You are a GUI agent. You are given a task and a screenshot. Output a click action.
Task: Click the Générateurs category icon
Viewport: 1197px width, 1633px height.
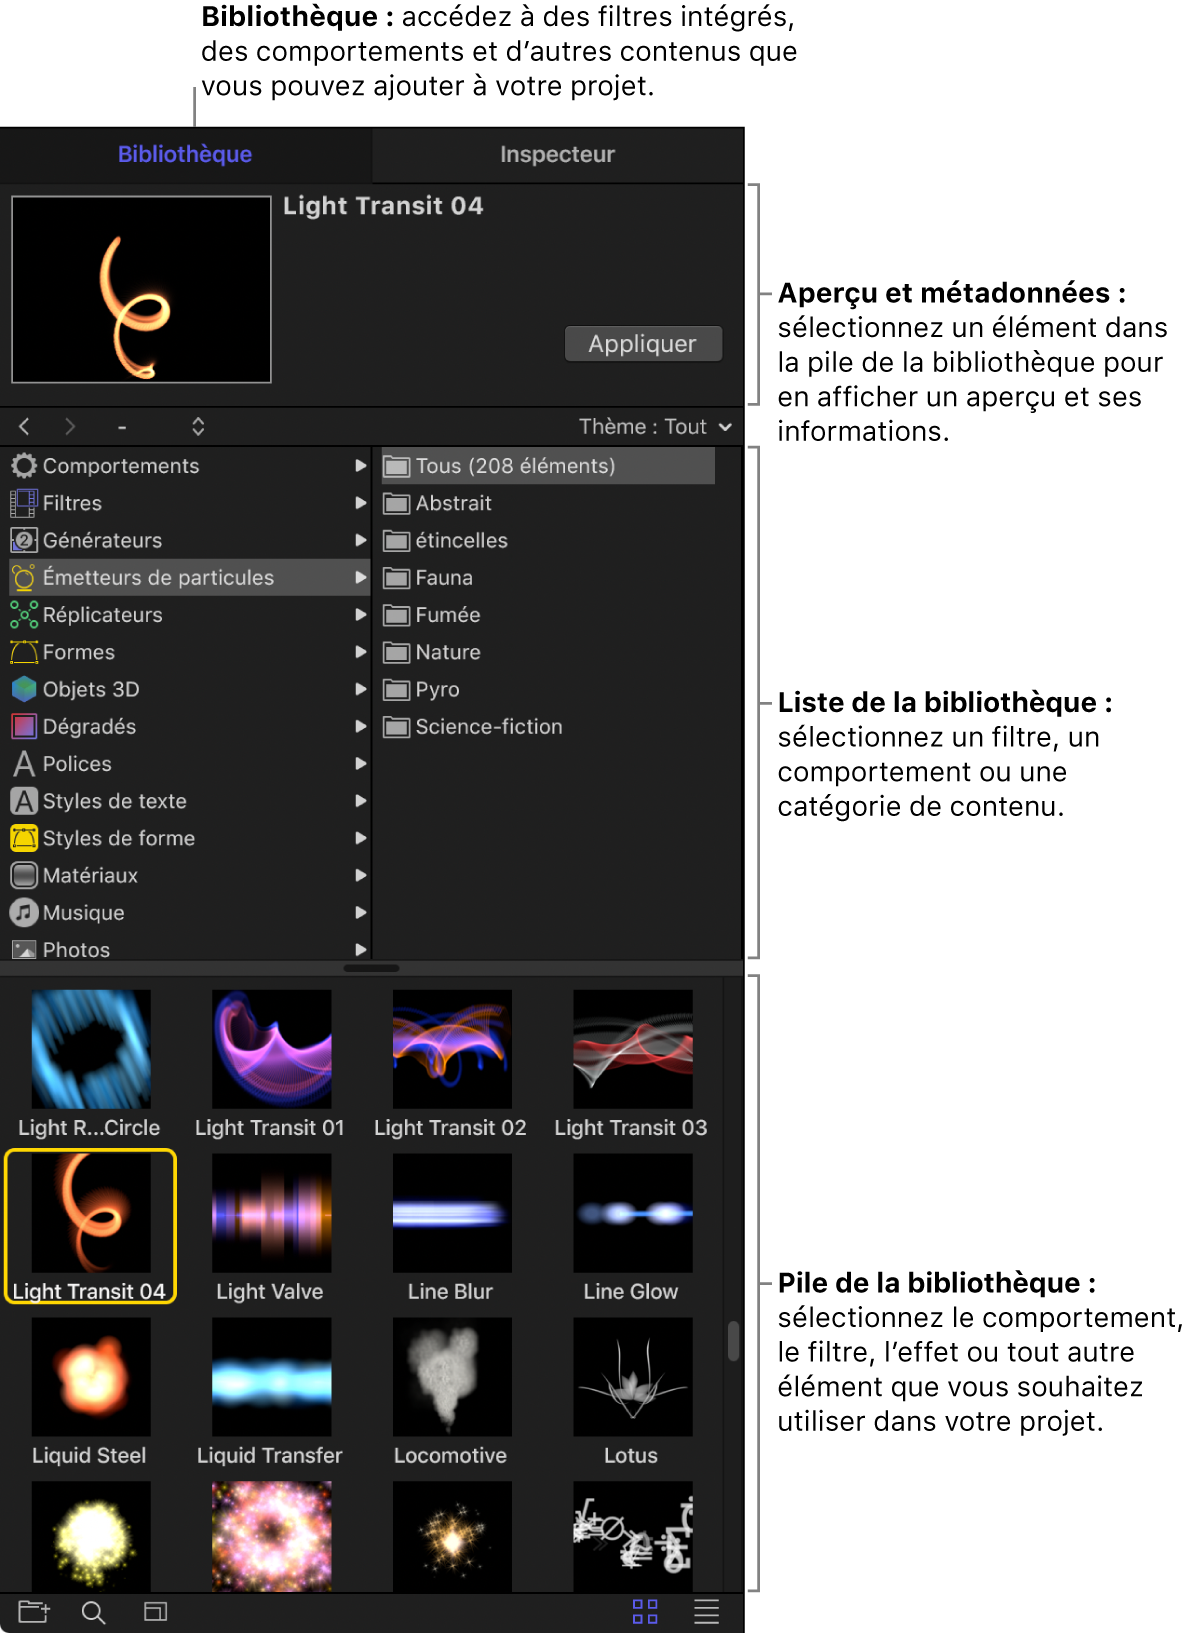(24, 540)
